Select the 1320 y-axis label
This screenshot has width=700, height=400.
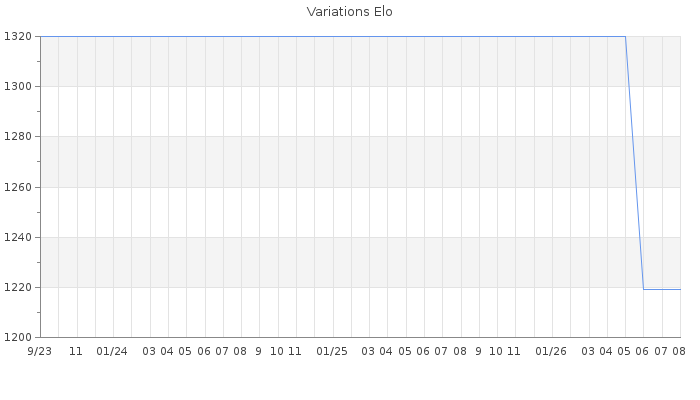click(18, 36)
